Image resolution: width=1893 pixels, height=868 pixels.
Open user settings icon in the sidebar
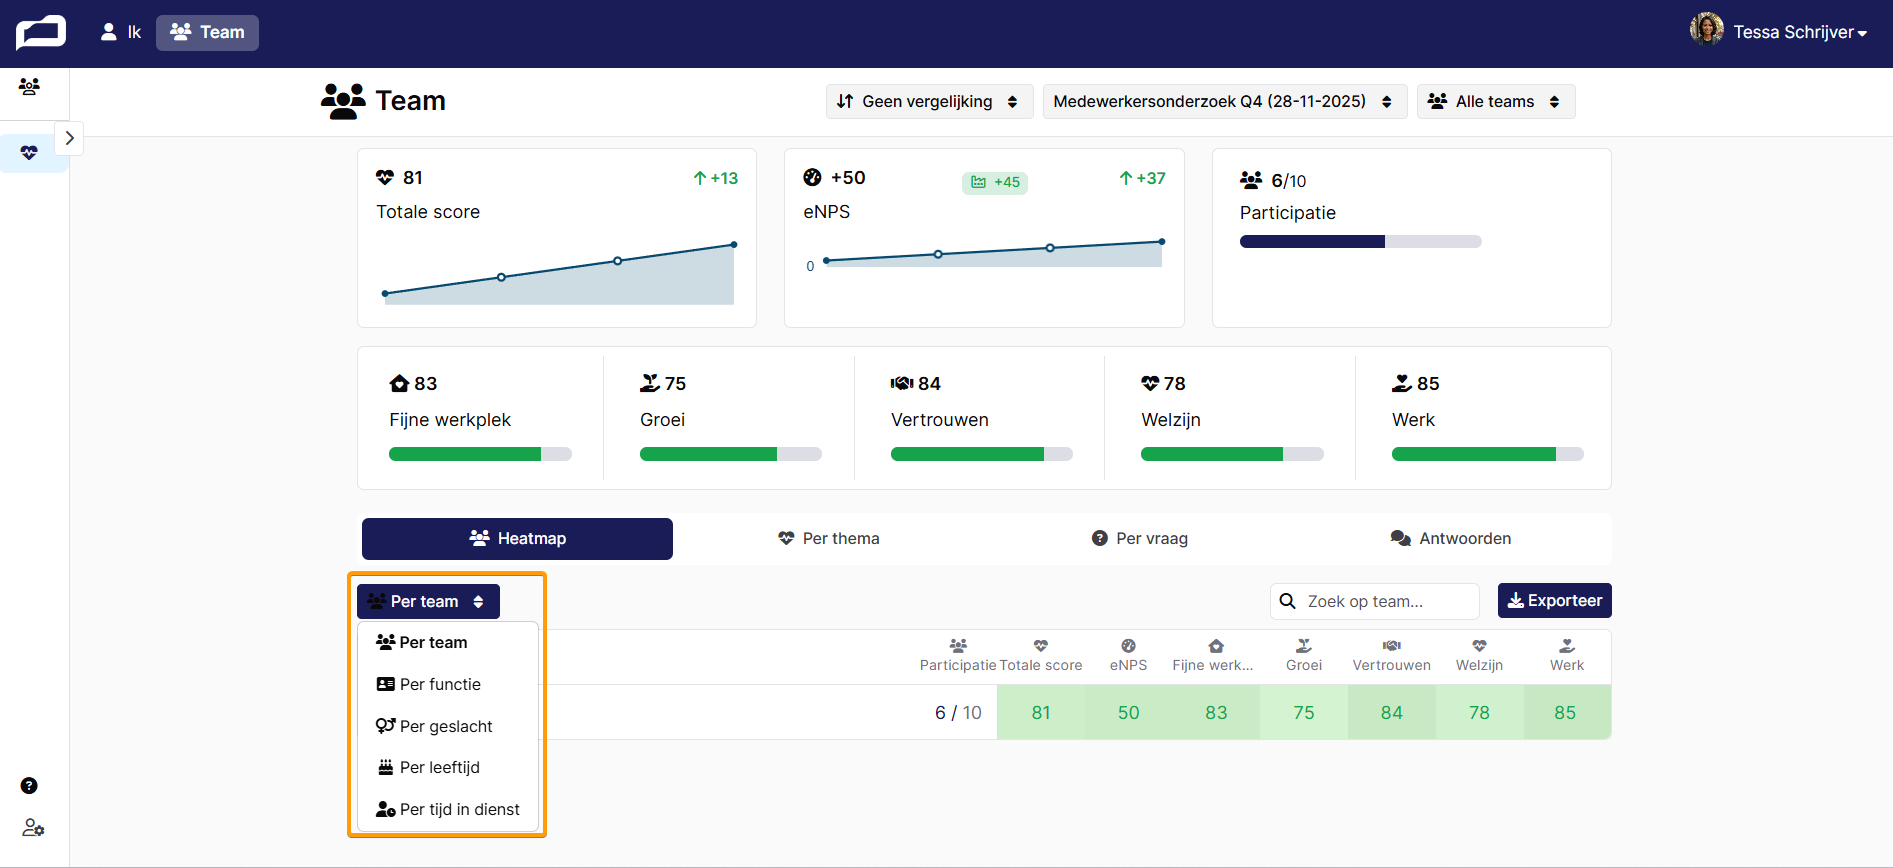pos(33,828)
